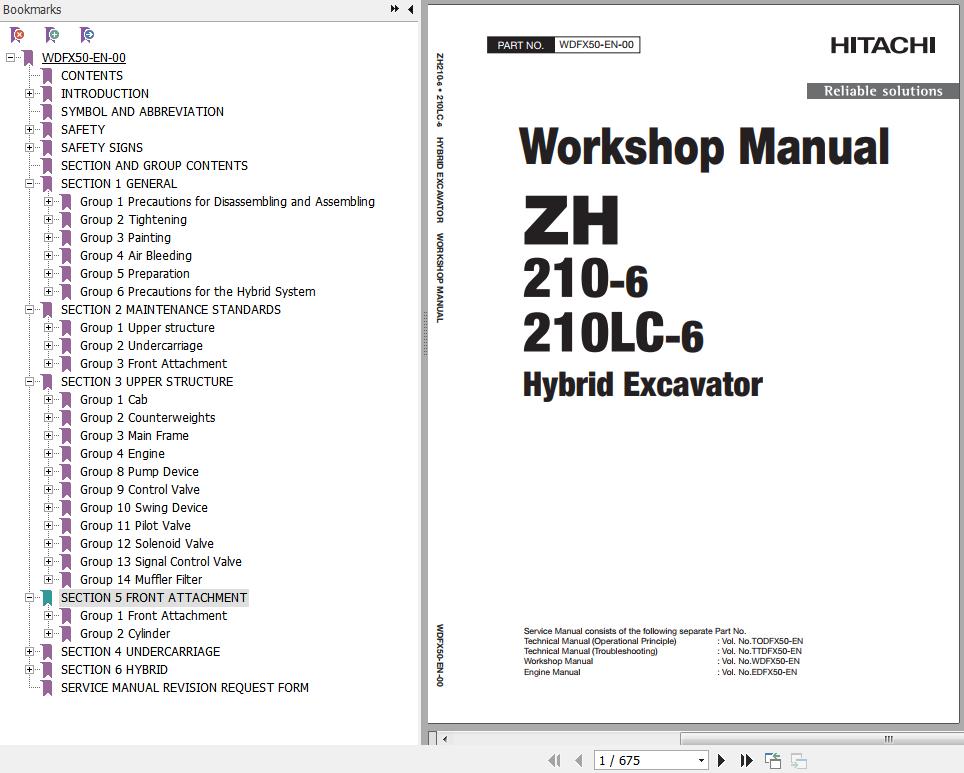Open Group 2 Tightening bookmark
This screenshot has height=773, width=964.
(x=133, y=220)
